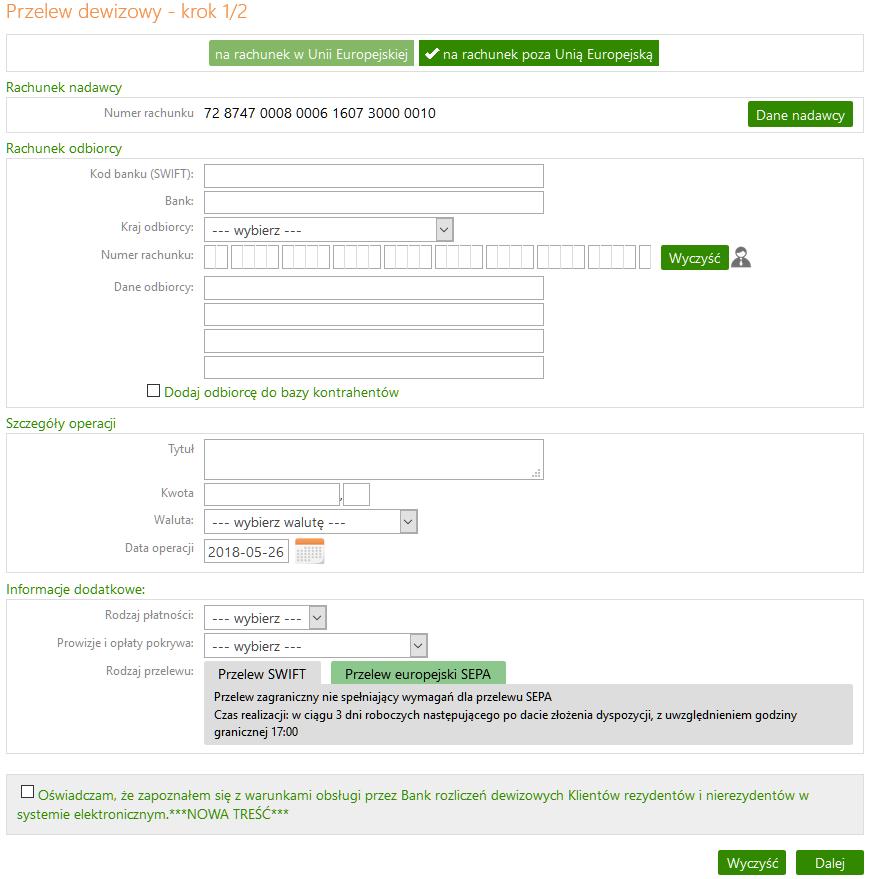Open the 'Waluta' currency dropdown
Viewport: 871px width, 879px height.
(311, 522)
